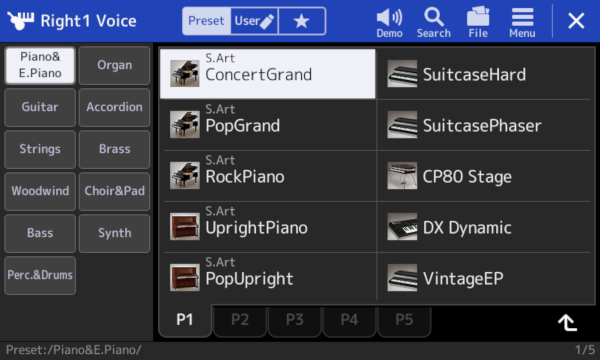Switch to page tab P4
The height and width of the screenshot is (360, 600).
coord(349,321)
